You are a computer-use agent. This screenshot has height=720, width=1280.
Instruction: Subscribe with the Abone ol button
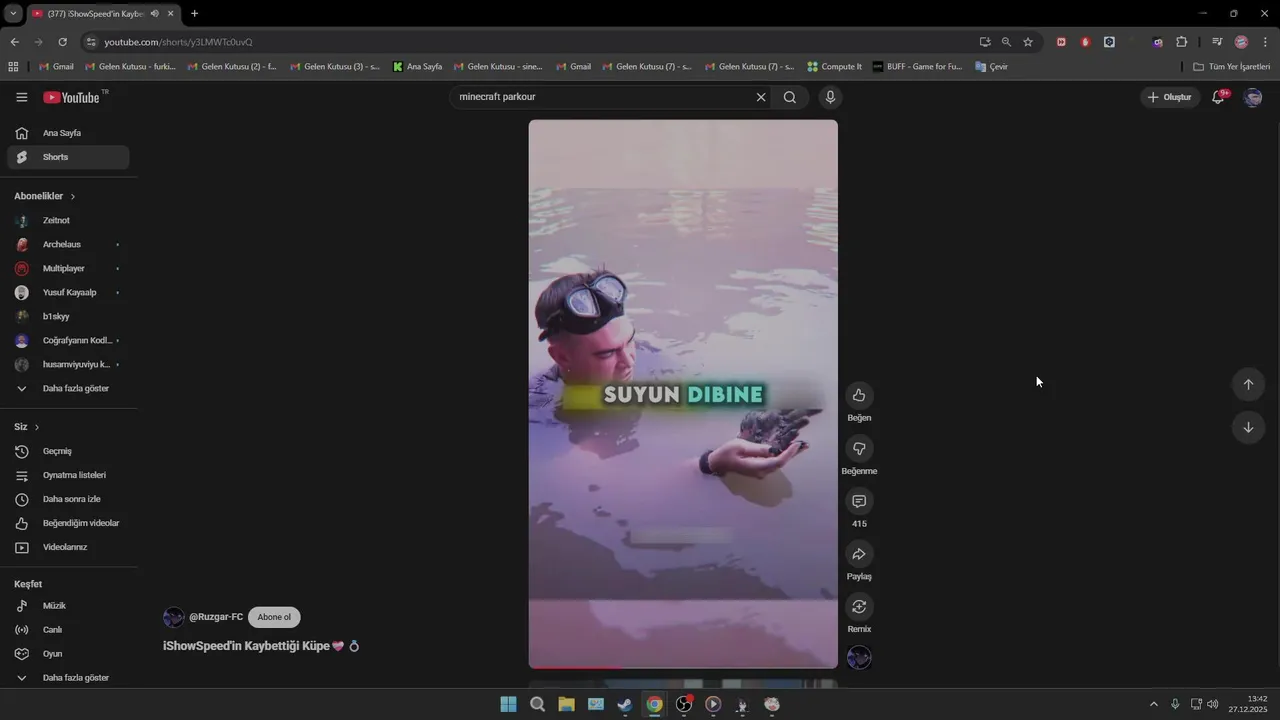click(274, 617)
